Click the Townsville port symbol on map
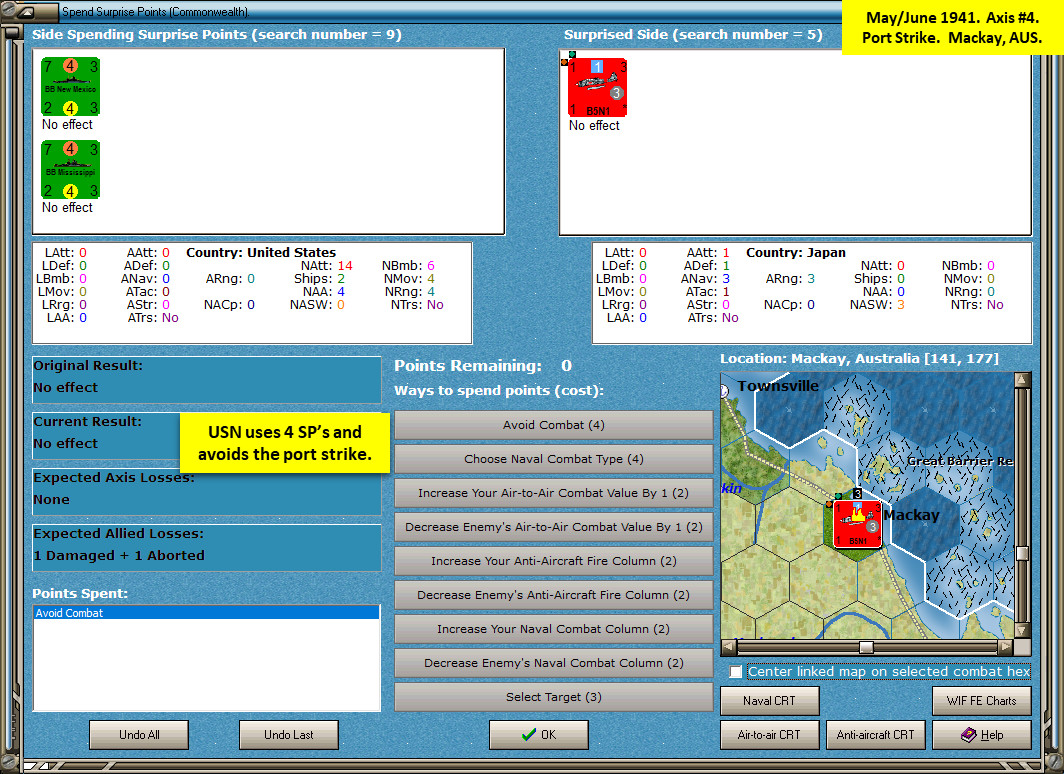This screenshot has width=1064, height=774. 723,390
